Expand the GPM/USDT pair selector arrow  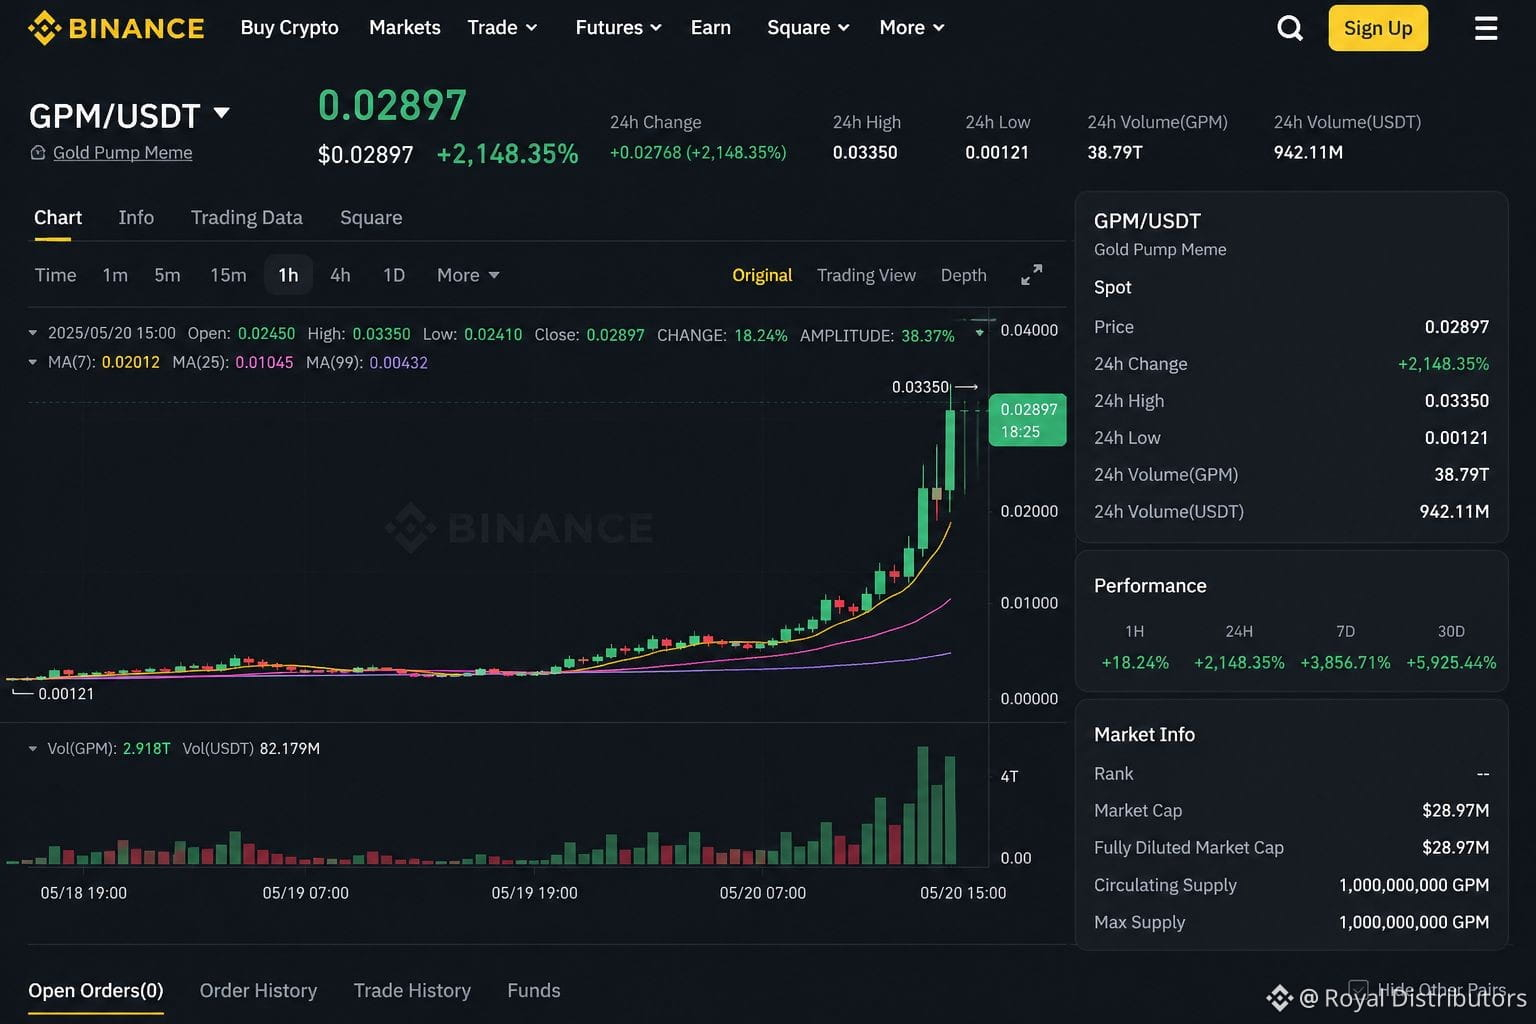pos(222,113)
